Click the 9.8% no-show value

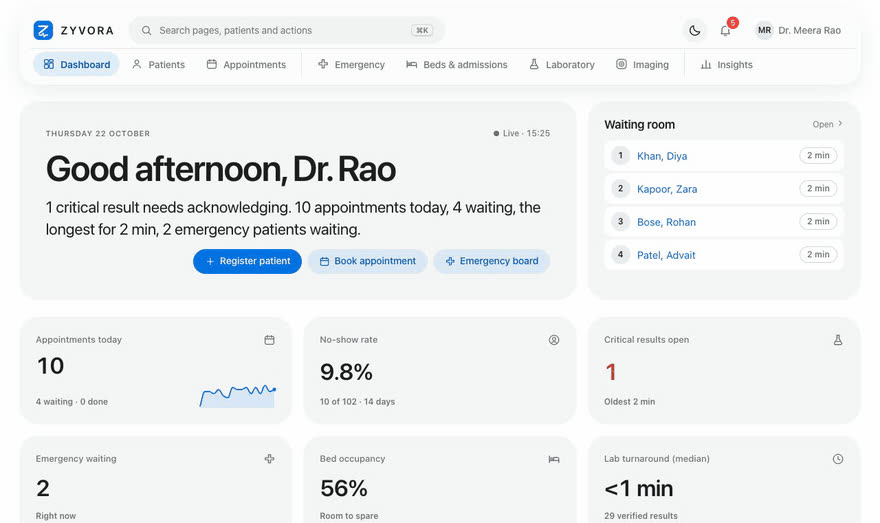click(346, 372)
